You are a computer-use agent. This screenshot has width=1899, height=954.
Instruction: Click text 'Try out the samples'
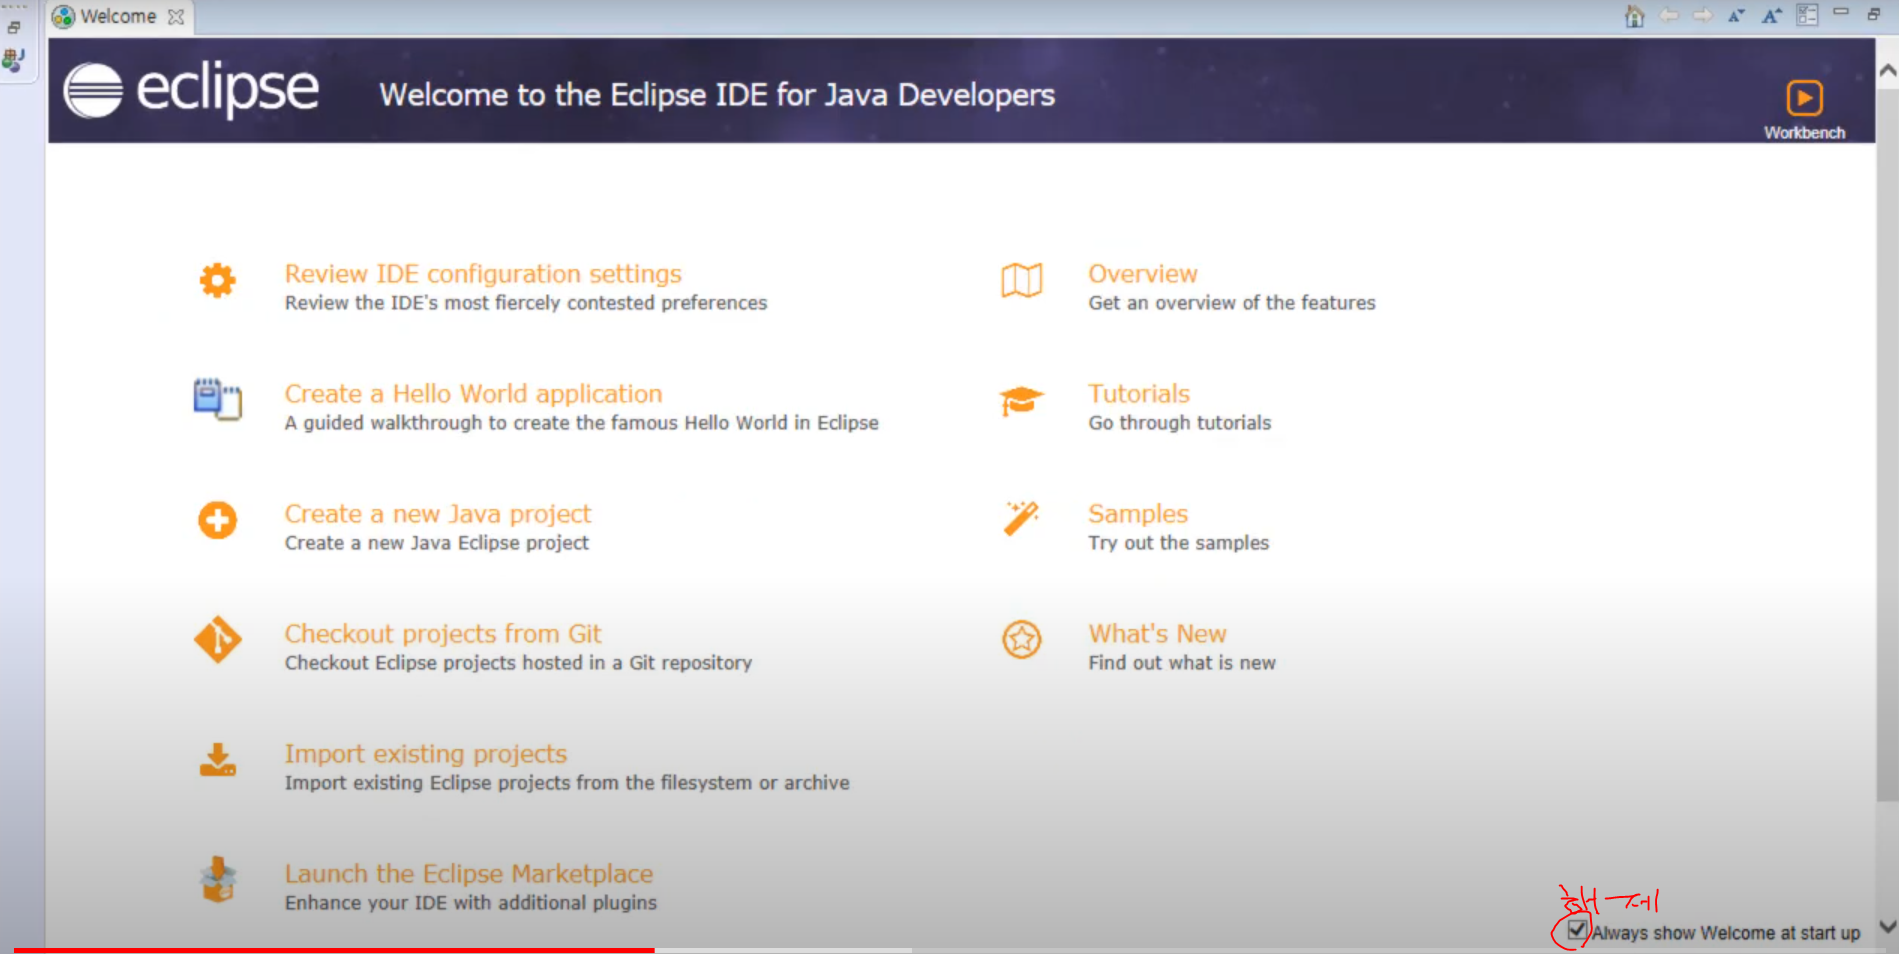click(x=1179, y=543)
